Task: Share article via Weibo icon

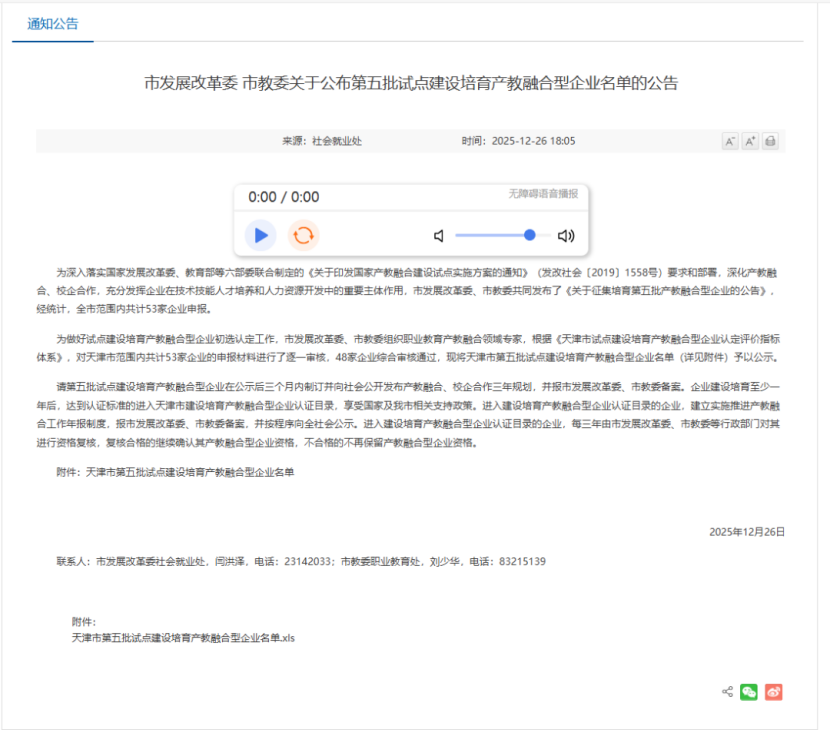Action: pyautogui.click(x=773, y=691)
